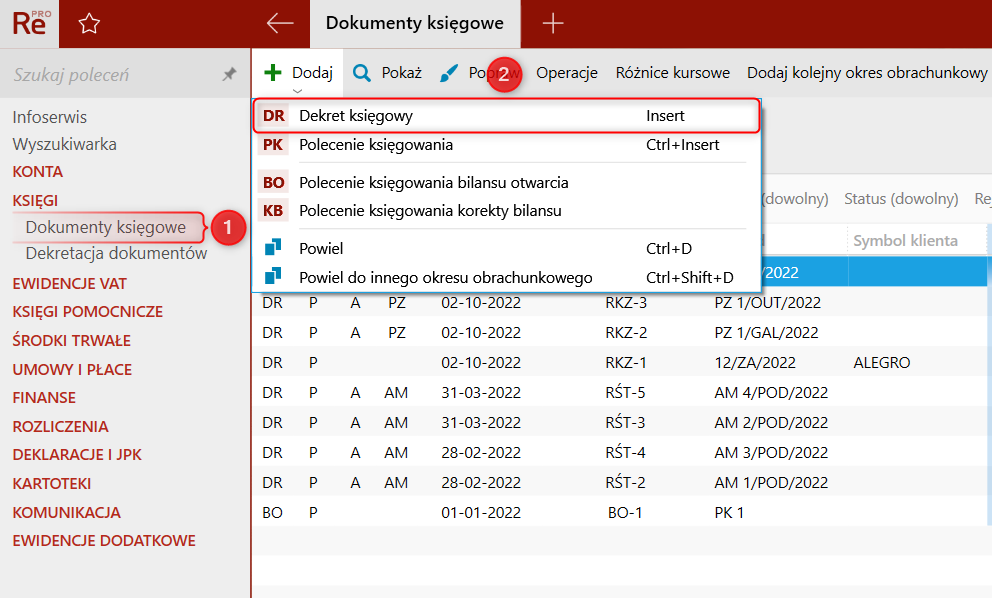
Task: Click the magnifier Pokaż icon
Action: tap(362, 73)
